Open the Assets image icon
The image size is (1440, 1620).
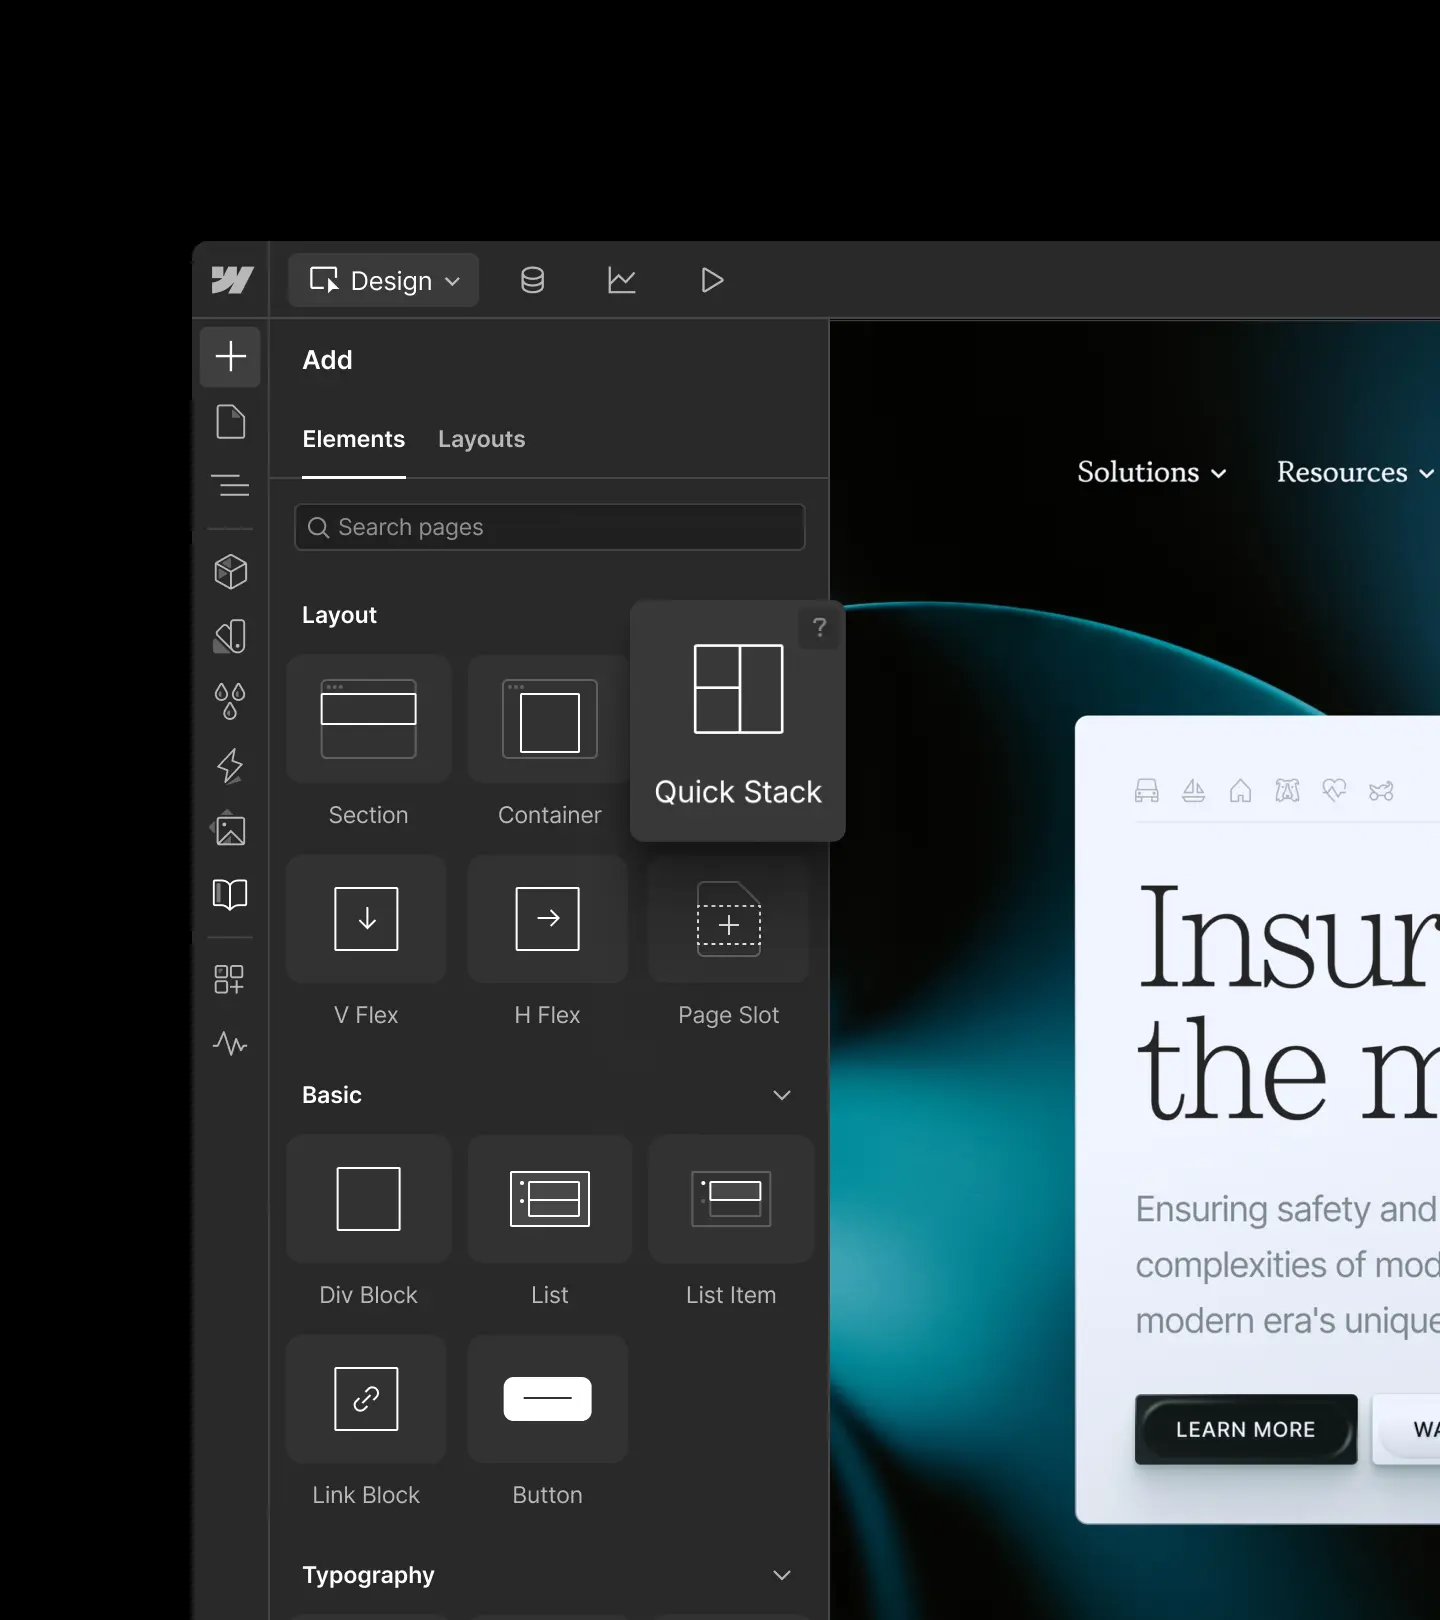[230, 830]
